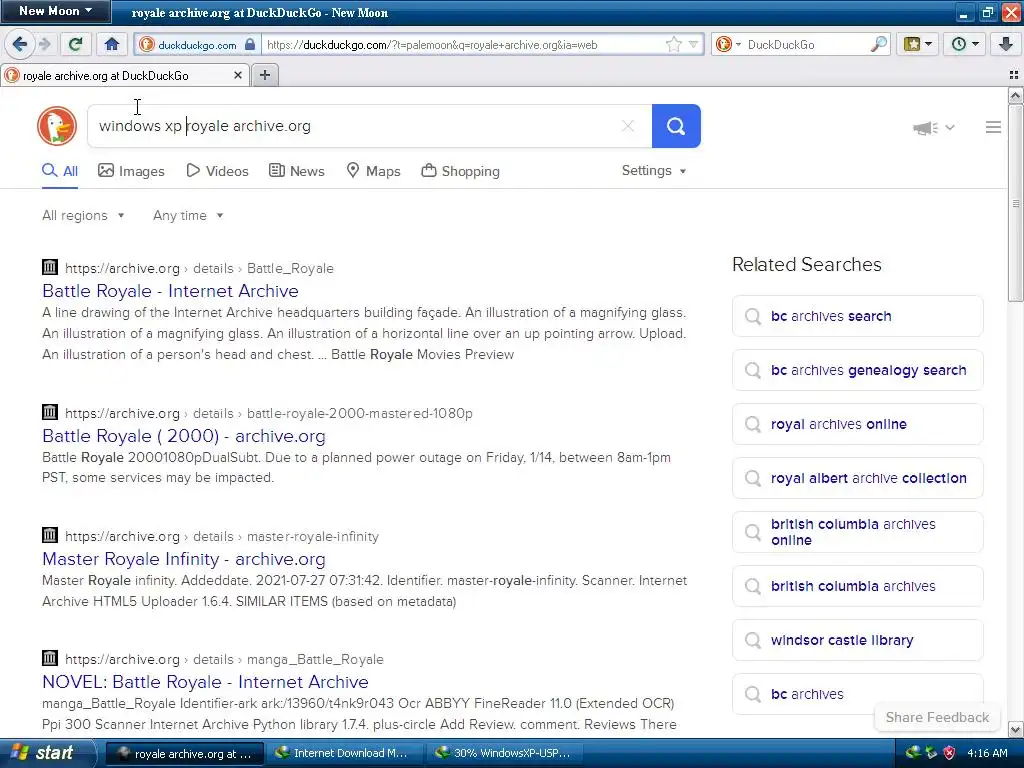Open the All regions filter dropdown
Viewport: 1024px width, 768px height.
click(x=83, y=216)
